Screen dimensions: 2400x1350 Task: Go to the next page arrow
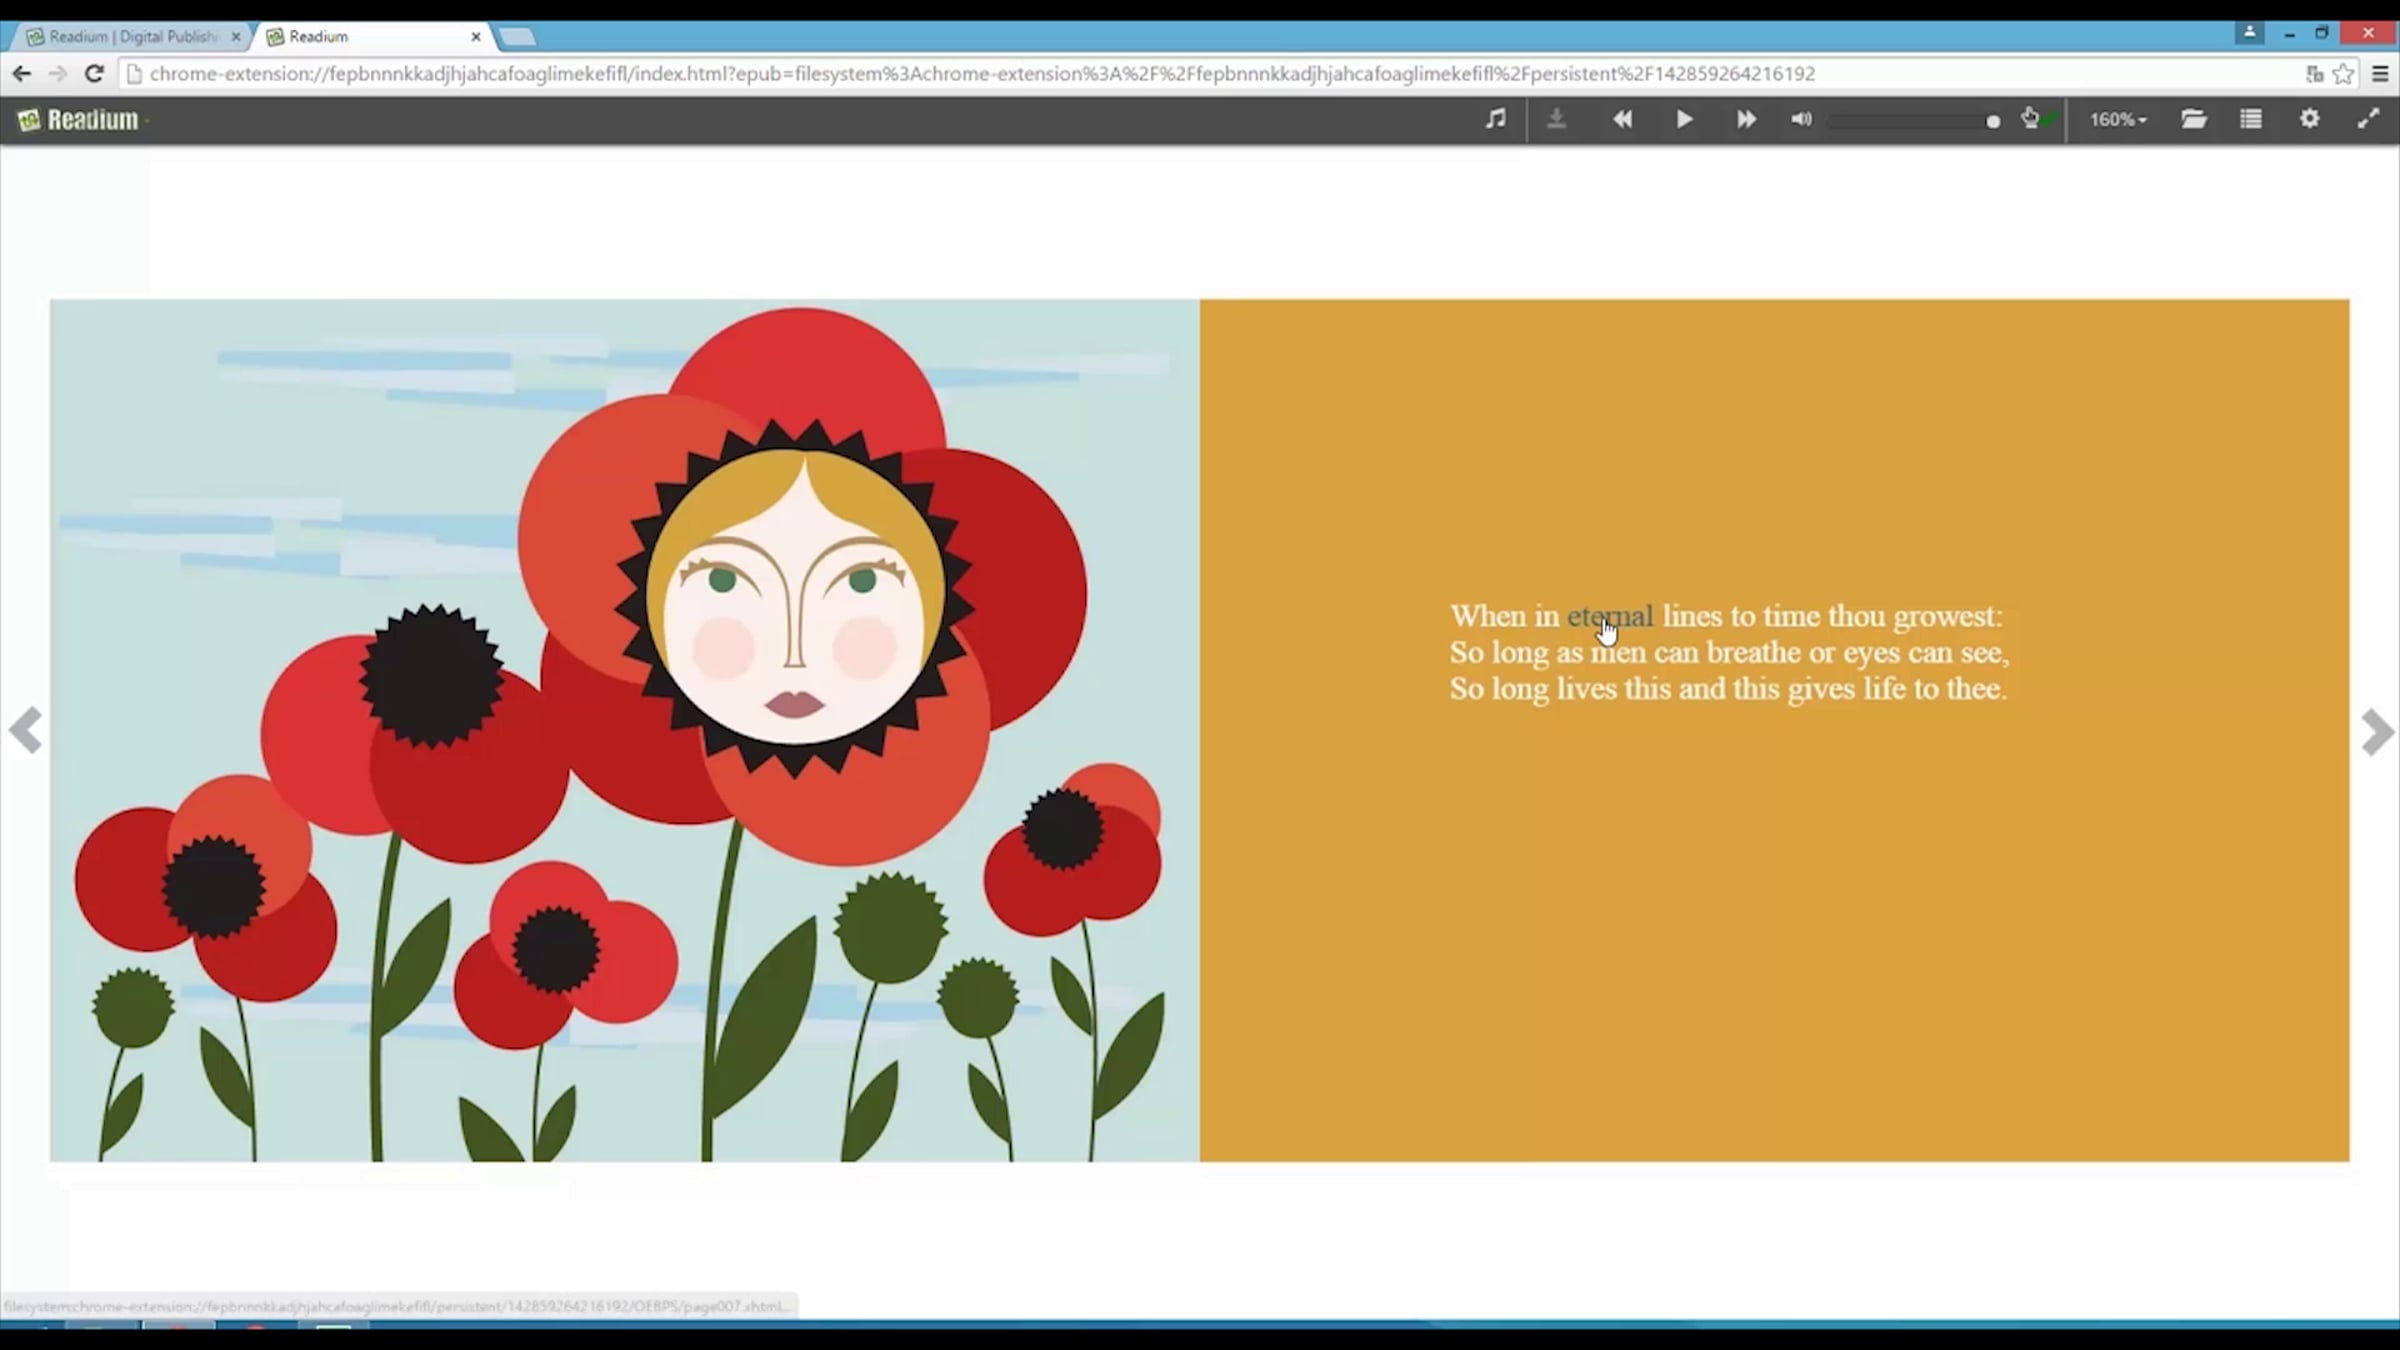pos(2376,732)
